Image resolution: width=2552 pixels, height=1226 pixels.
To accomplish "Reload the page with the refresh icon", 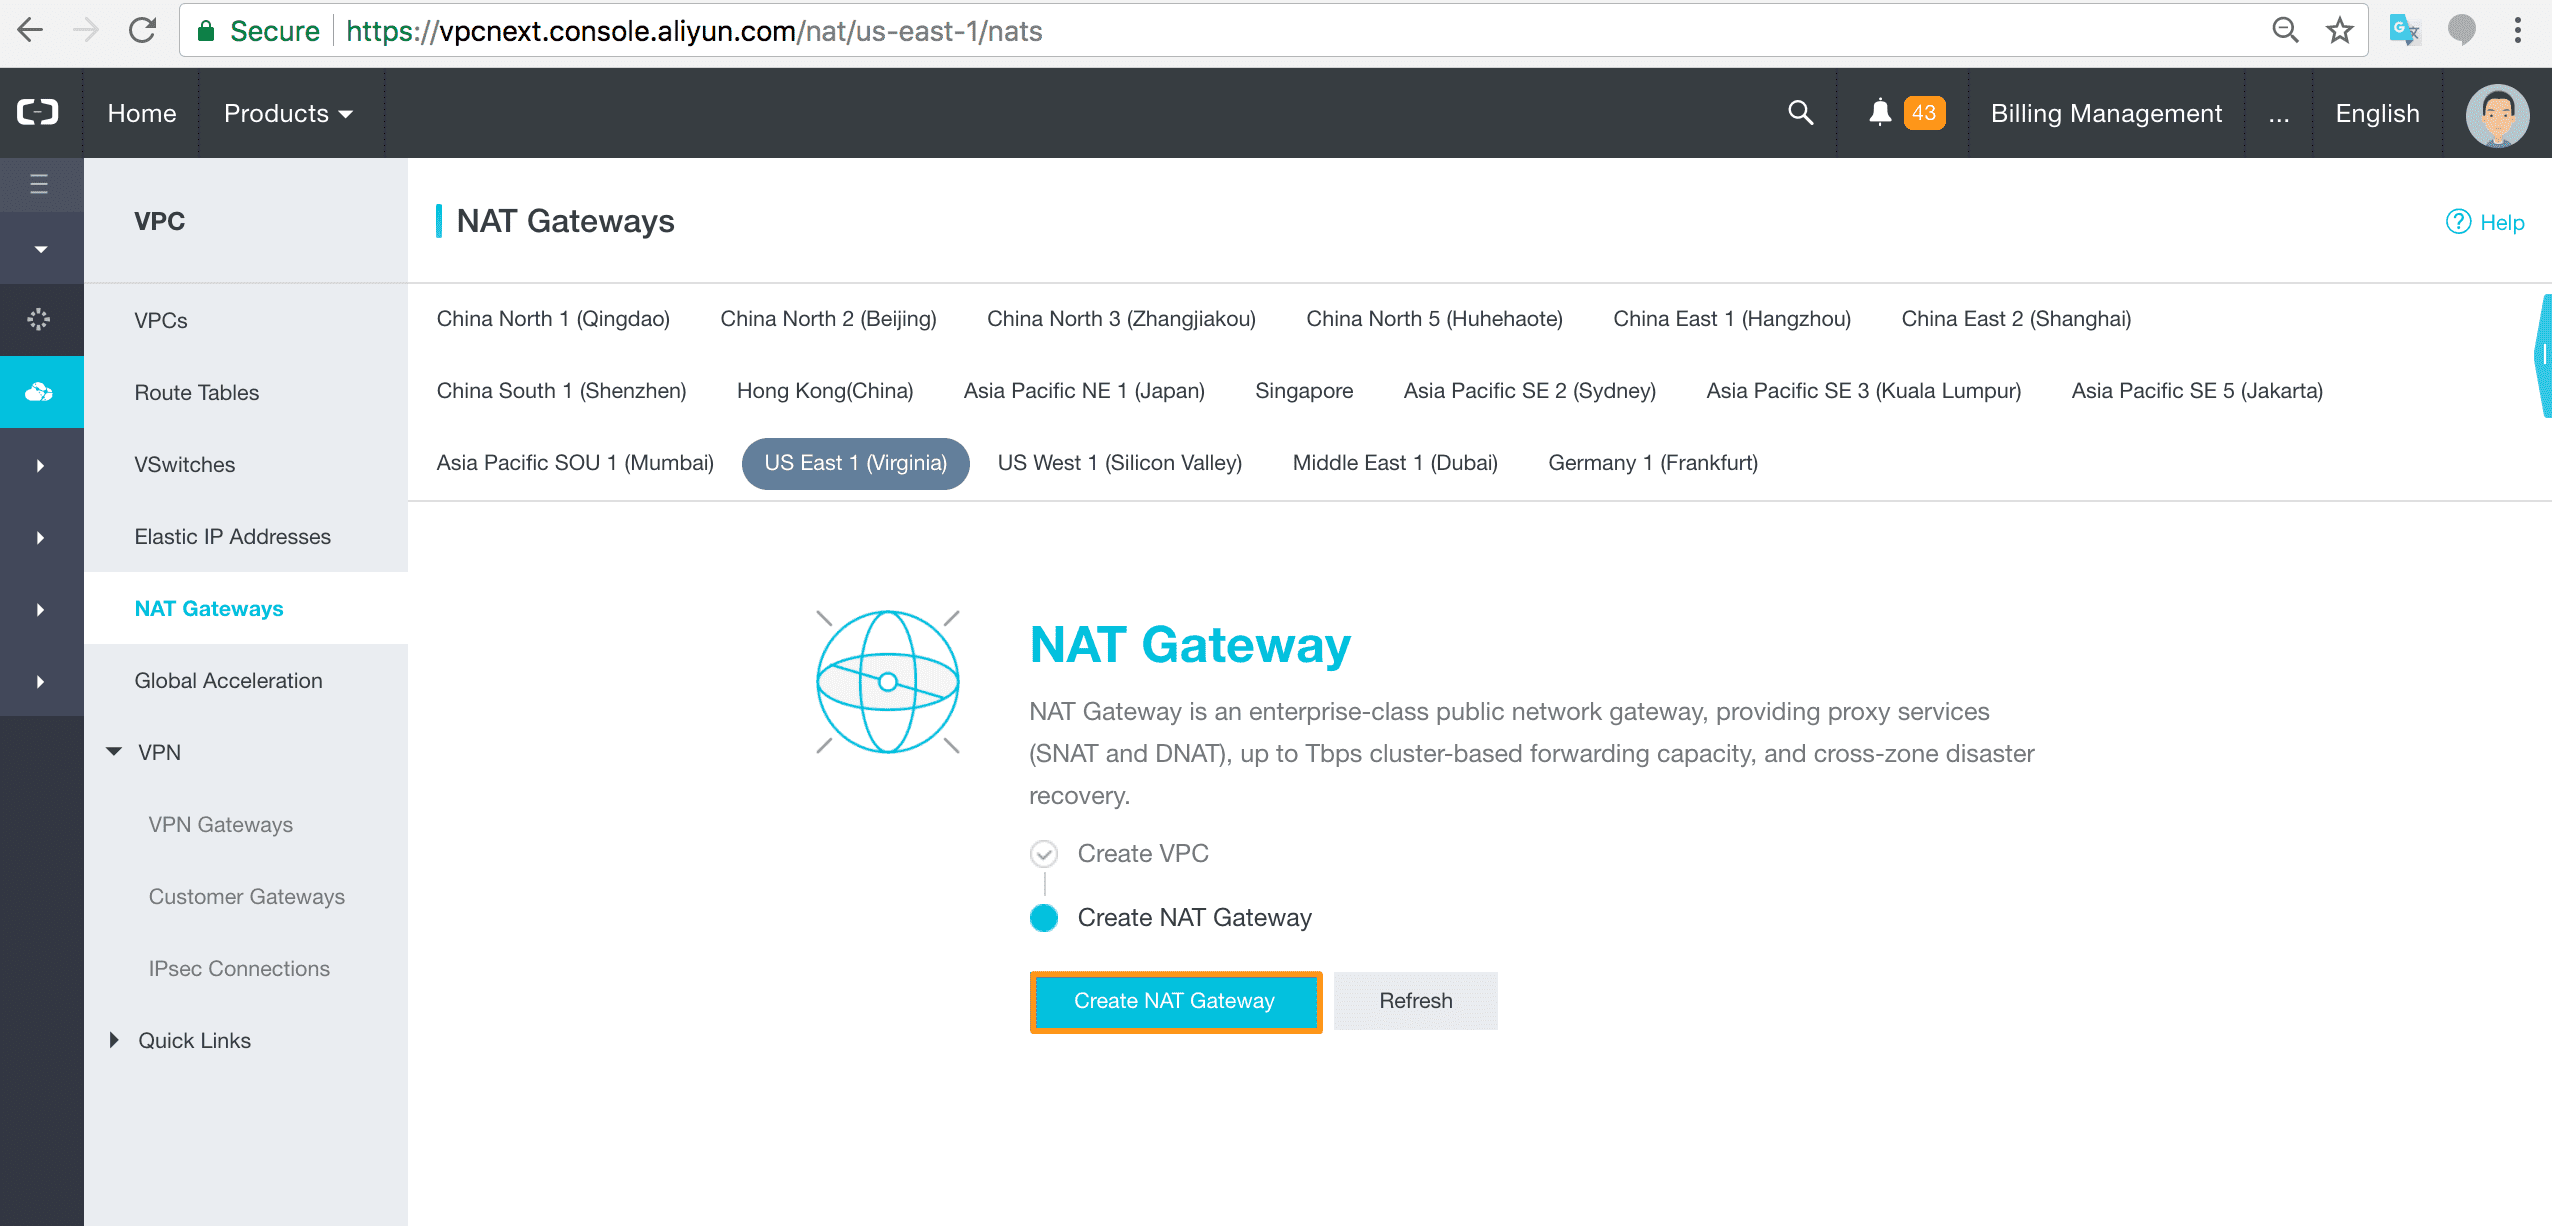I will [142, 31].
